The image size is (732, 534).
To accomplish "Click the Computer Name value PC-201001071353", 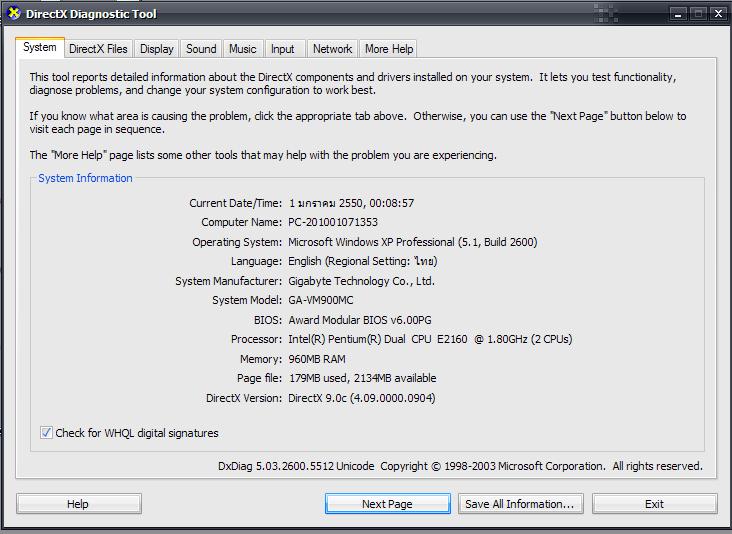I will pos(333,222).
